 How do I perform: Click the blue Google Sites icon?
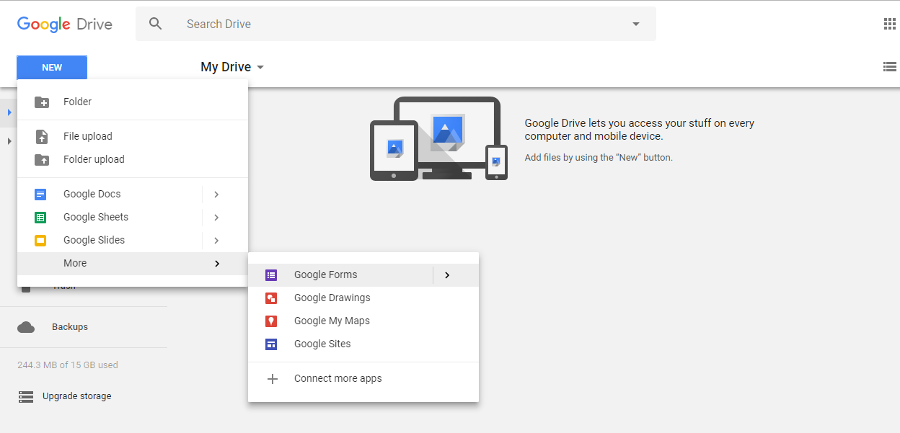tap(271, 344)
